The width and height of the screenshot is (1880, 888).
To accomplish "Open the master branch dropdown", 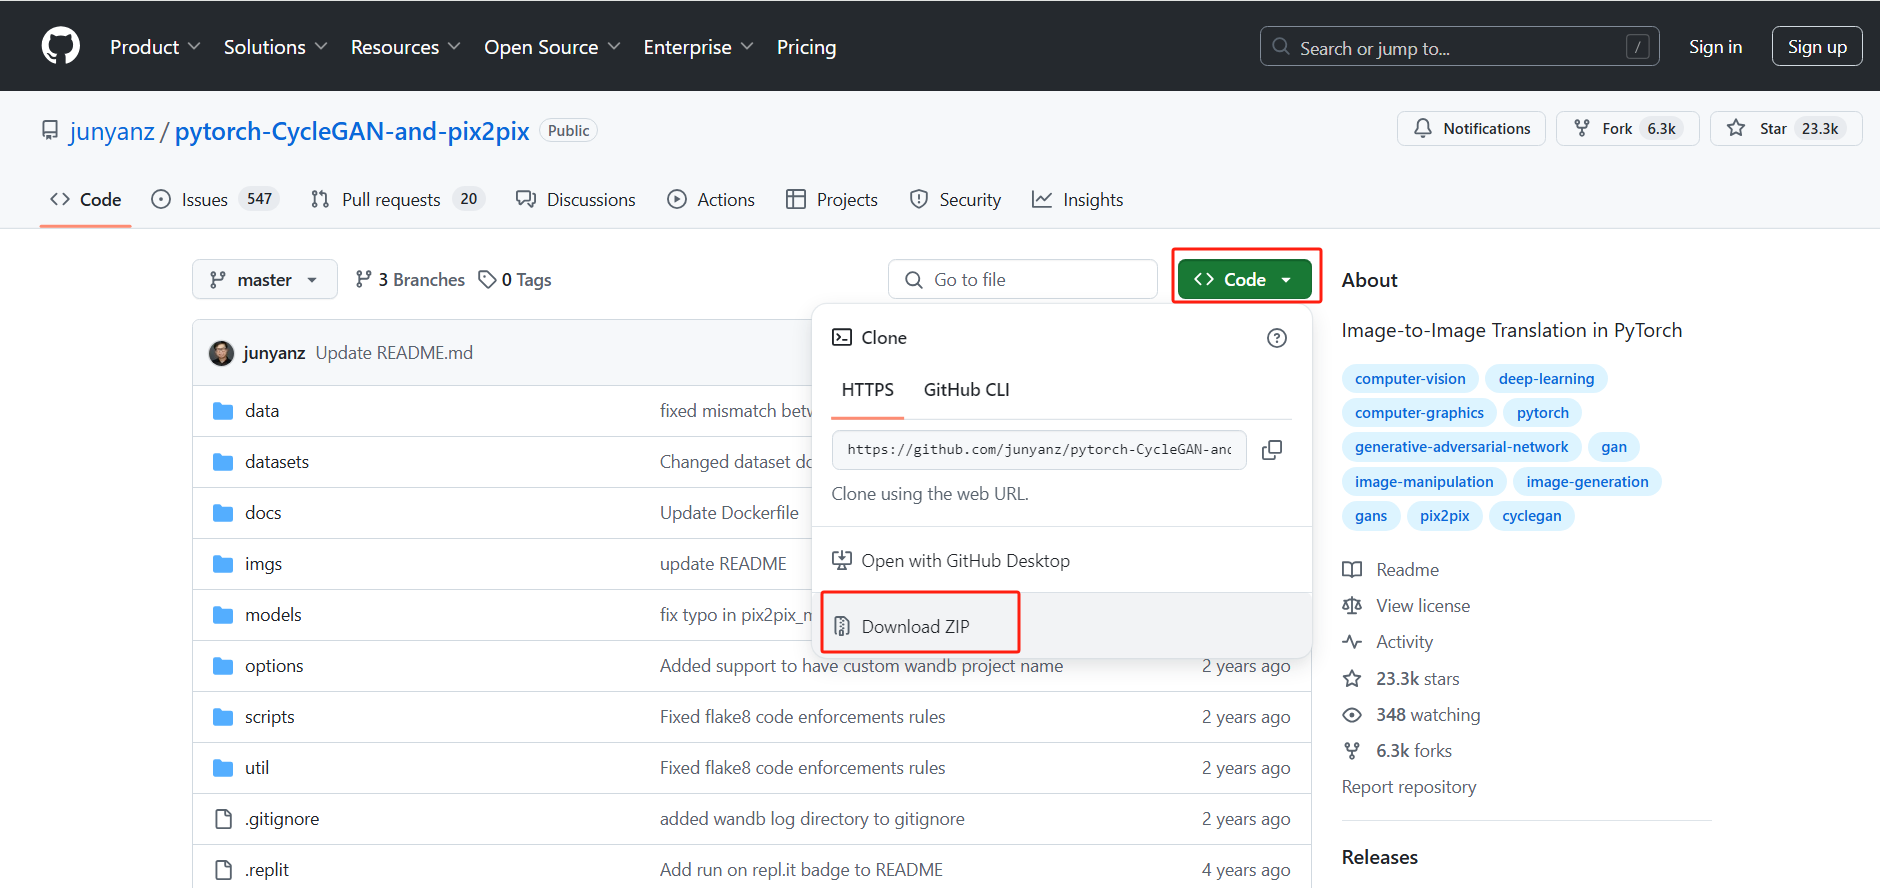I will pyautogui.click(x=265, y=280).
